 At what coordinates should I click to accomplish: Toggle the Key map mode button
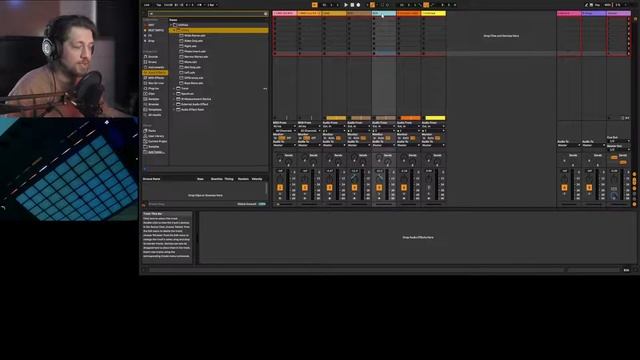pos(597,5)
